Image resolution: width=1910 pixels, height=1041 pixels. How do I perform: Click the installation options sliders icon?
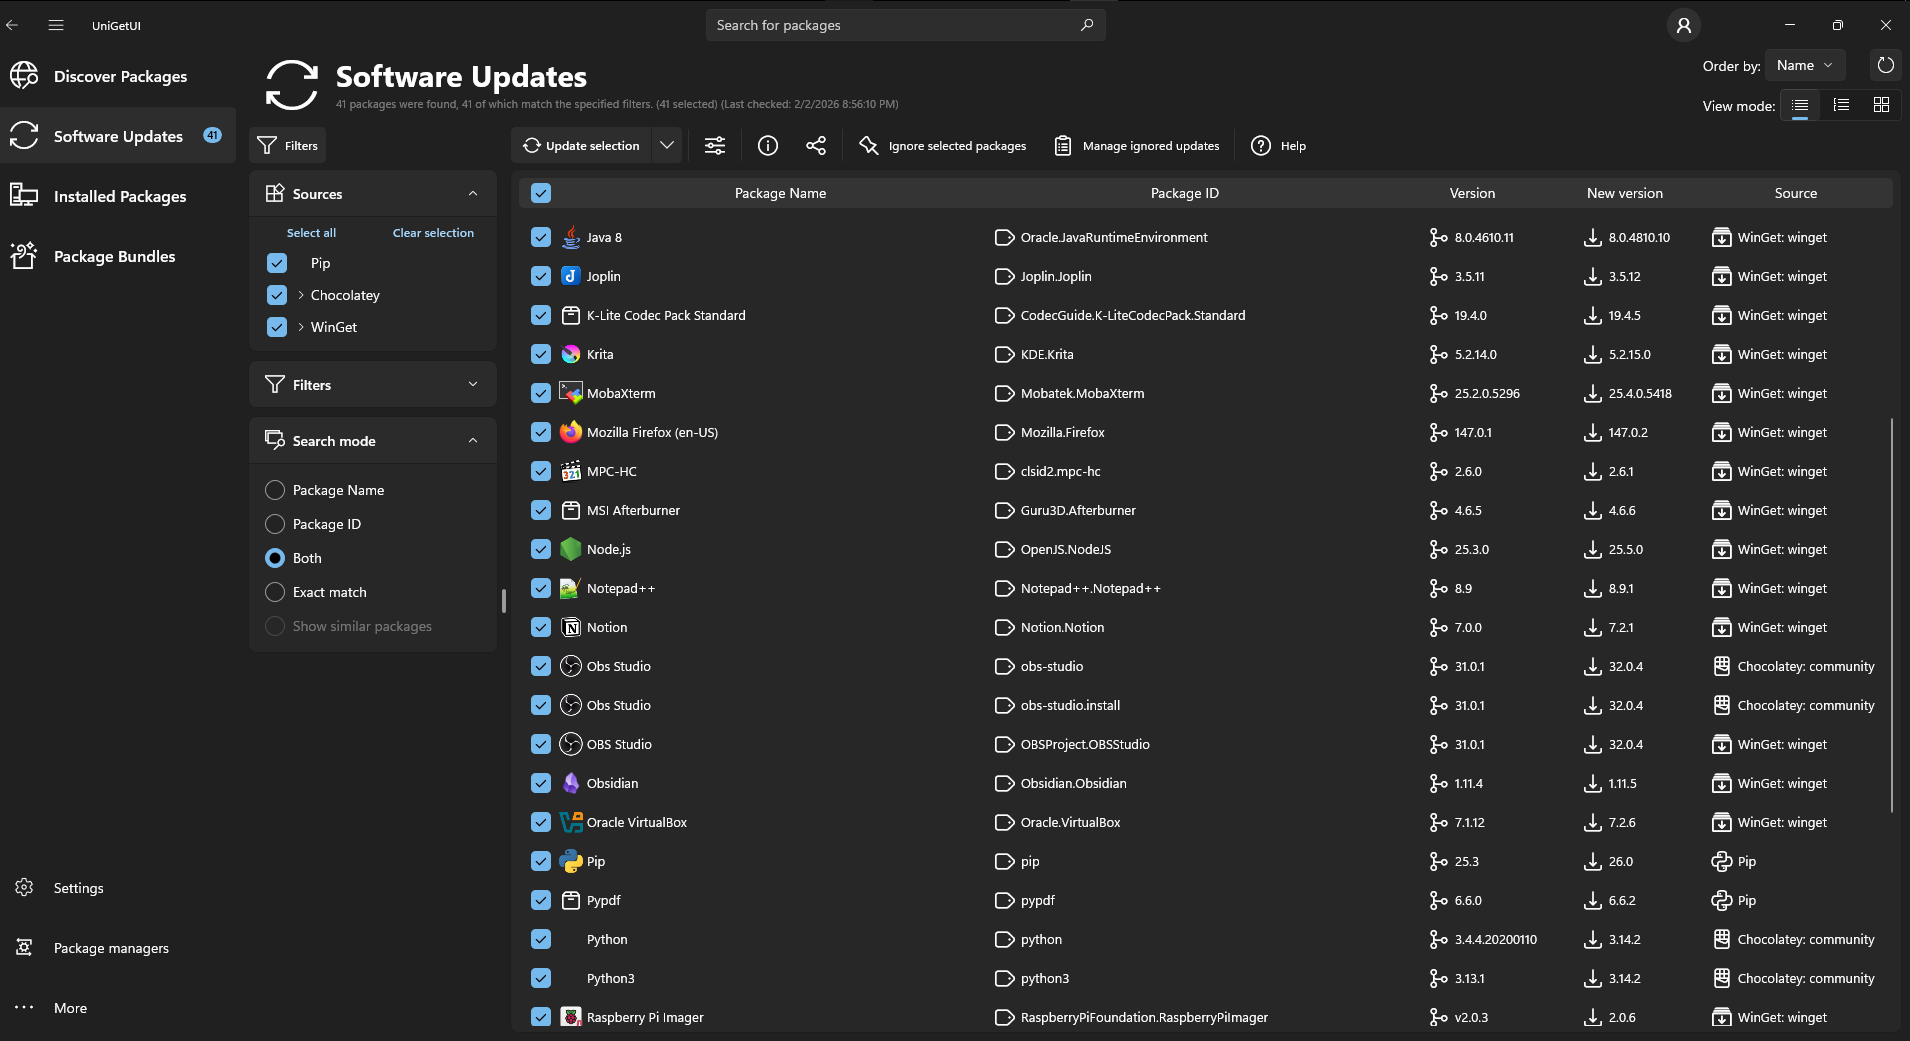[715, 146]
